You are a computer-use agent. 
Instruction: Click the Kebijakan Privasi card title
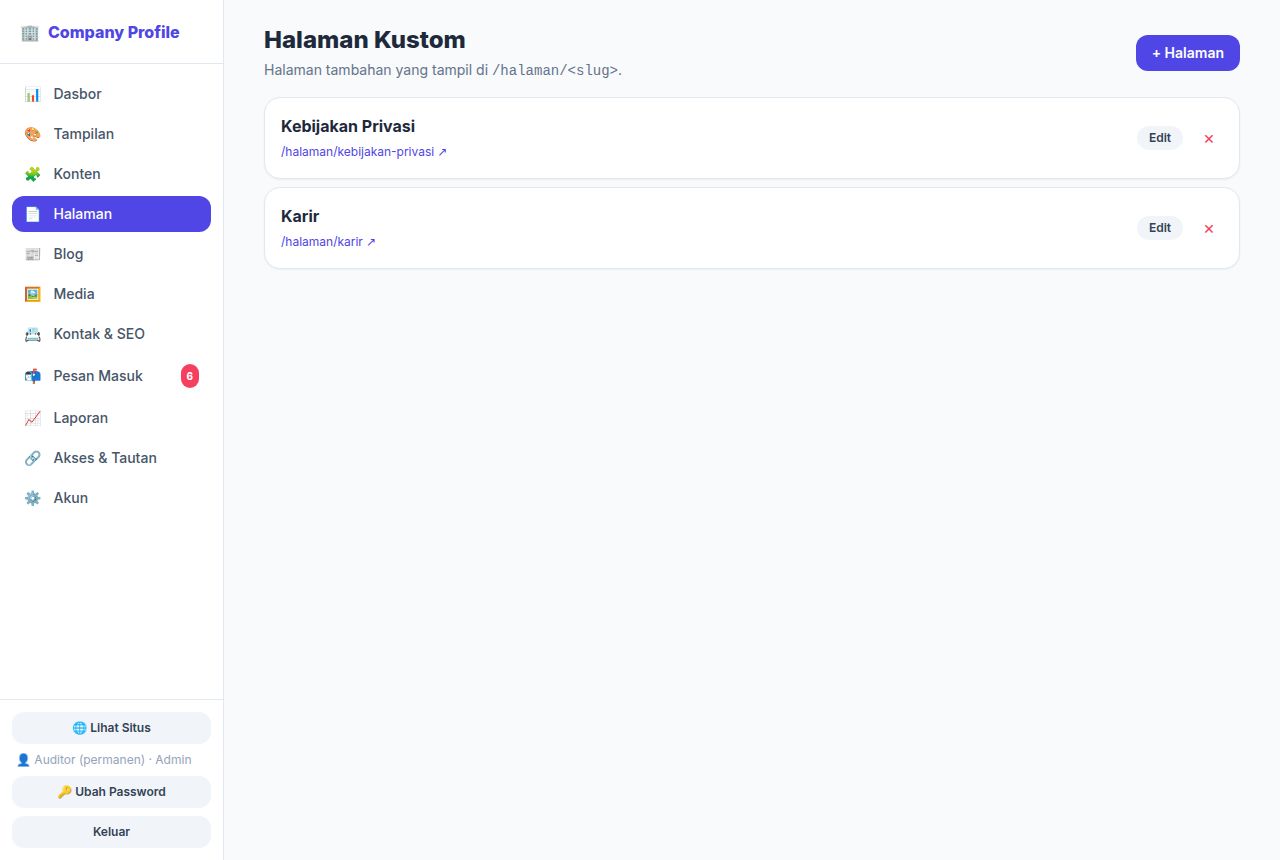click(348, 126)
